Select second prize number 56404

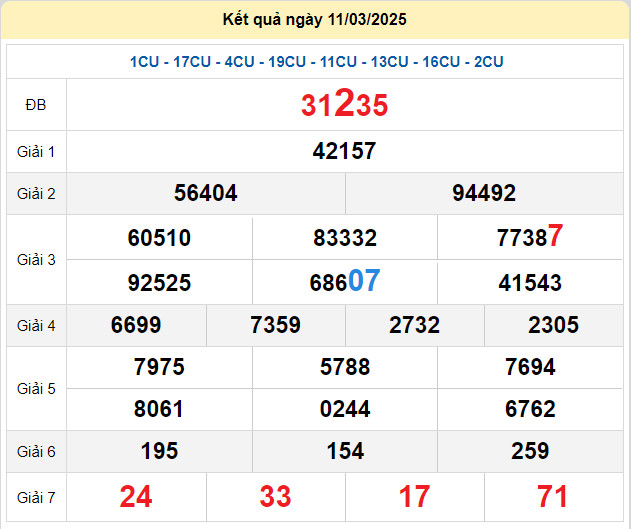(x=206, y=193)
